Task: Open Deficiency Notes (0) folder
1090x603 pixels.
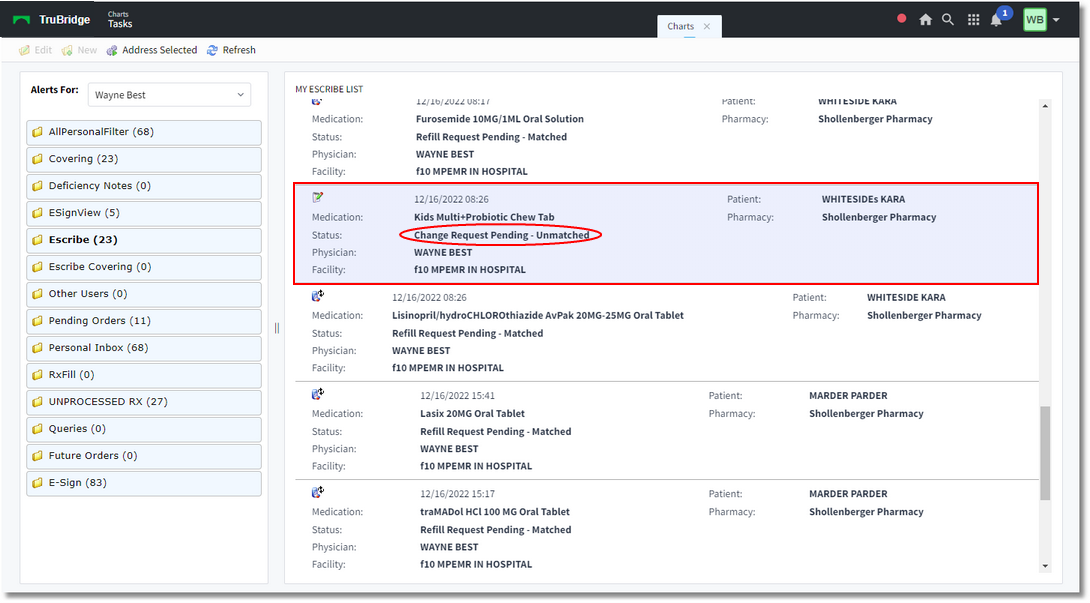Action: [x=144, y=186]
